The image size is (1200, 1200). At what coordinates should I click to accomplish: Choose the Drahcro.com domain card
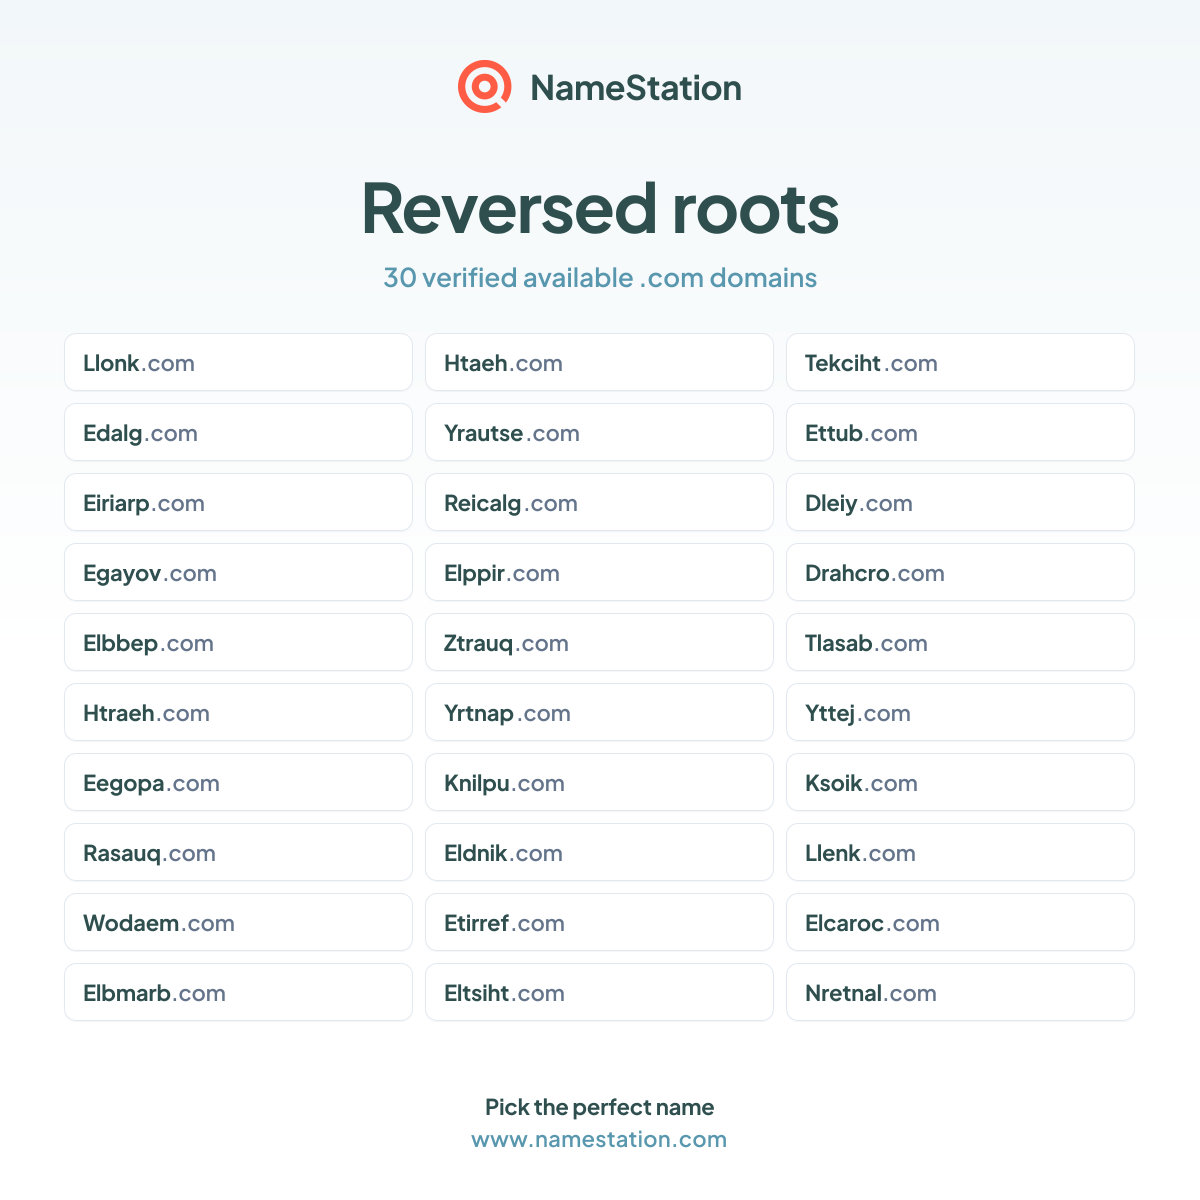point(960,572)
